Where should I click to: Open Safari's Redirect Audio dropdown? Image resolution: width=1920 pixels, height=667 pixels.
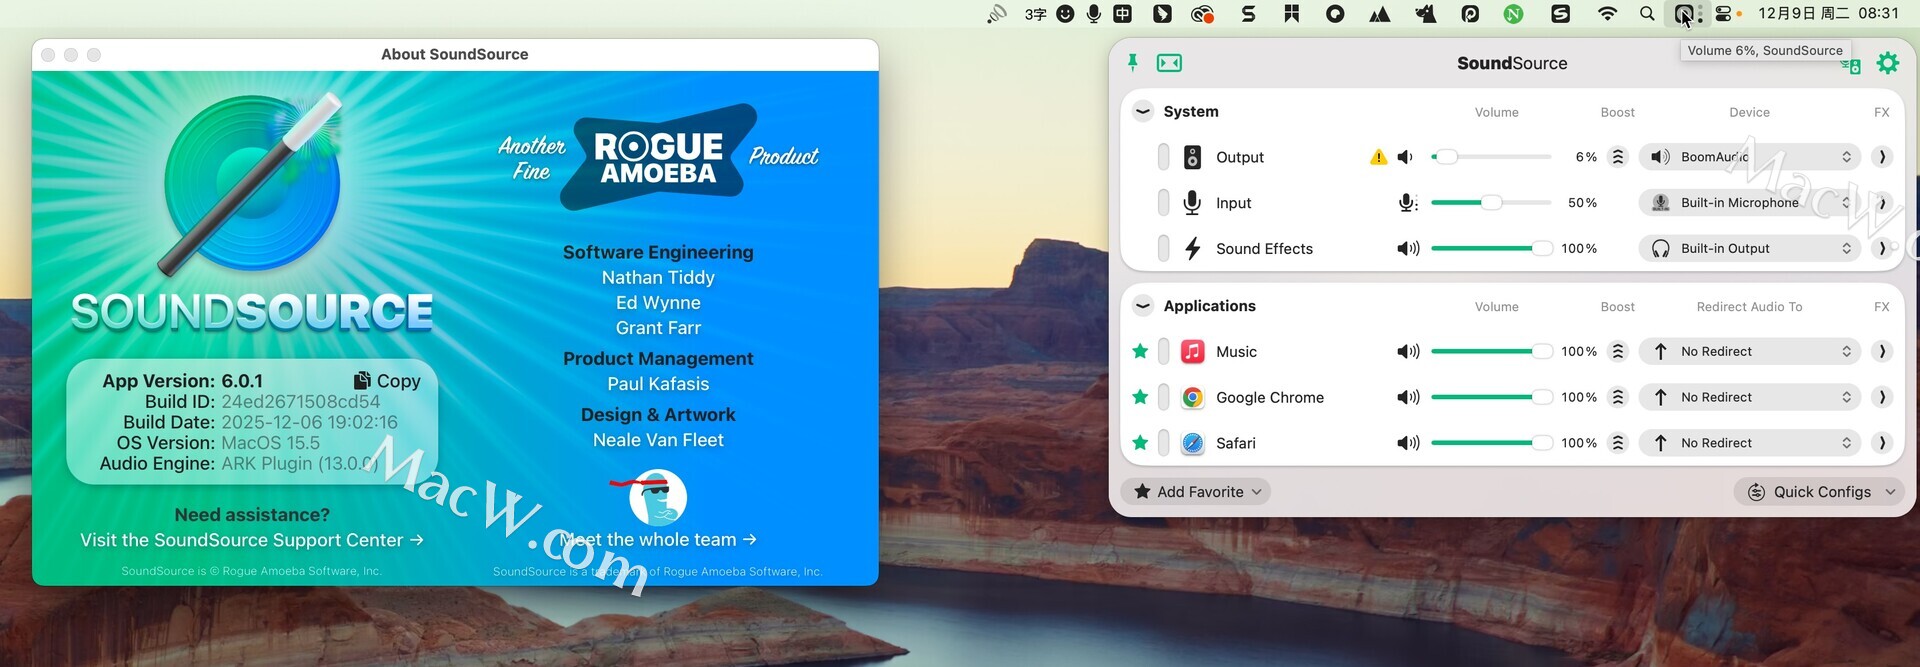click(1748, 443)
